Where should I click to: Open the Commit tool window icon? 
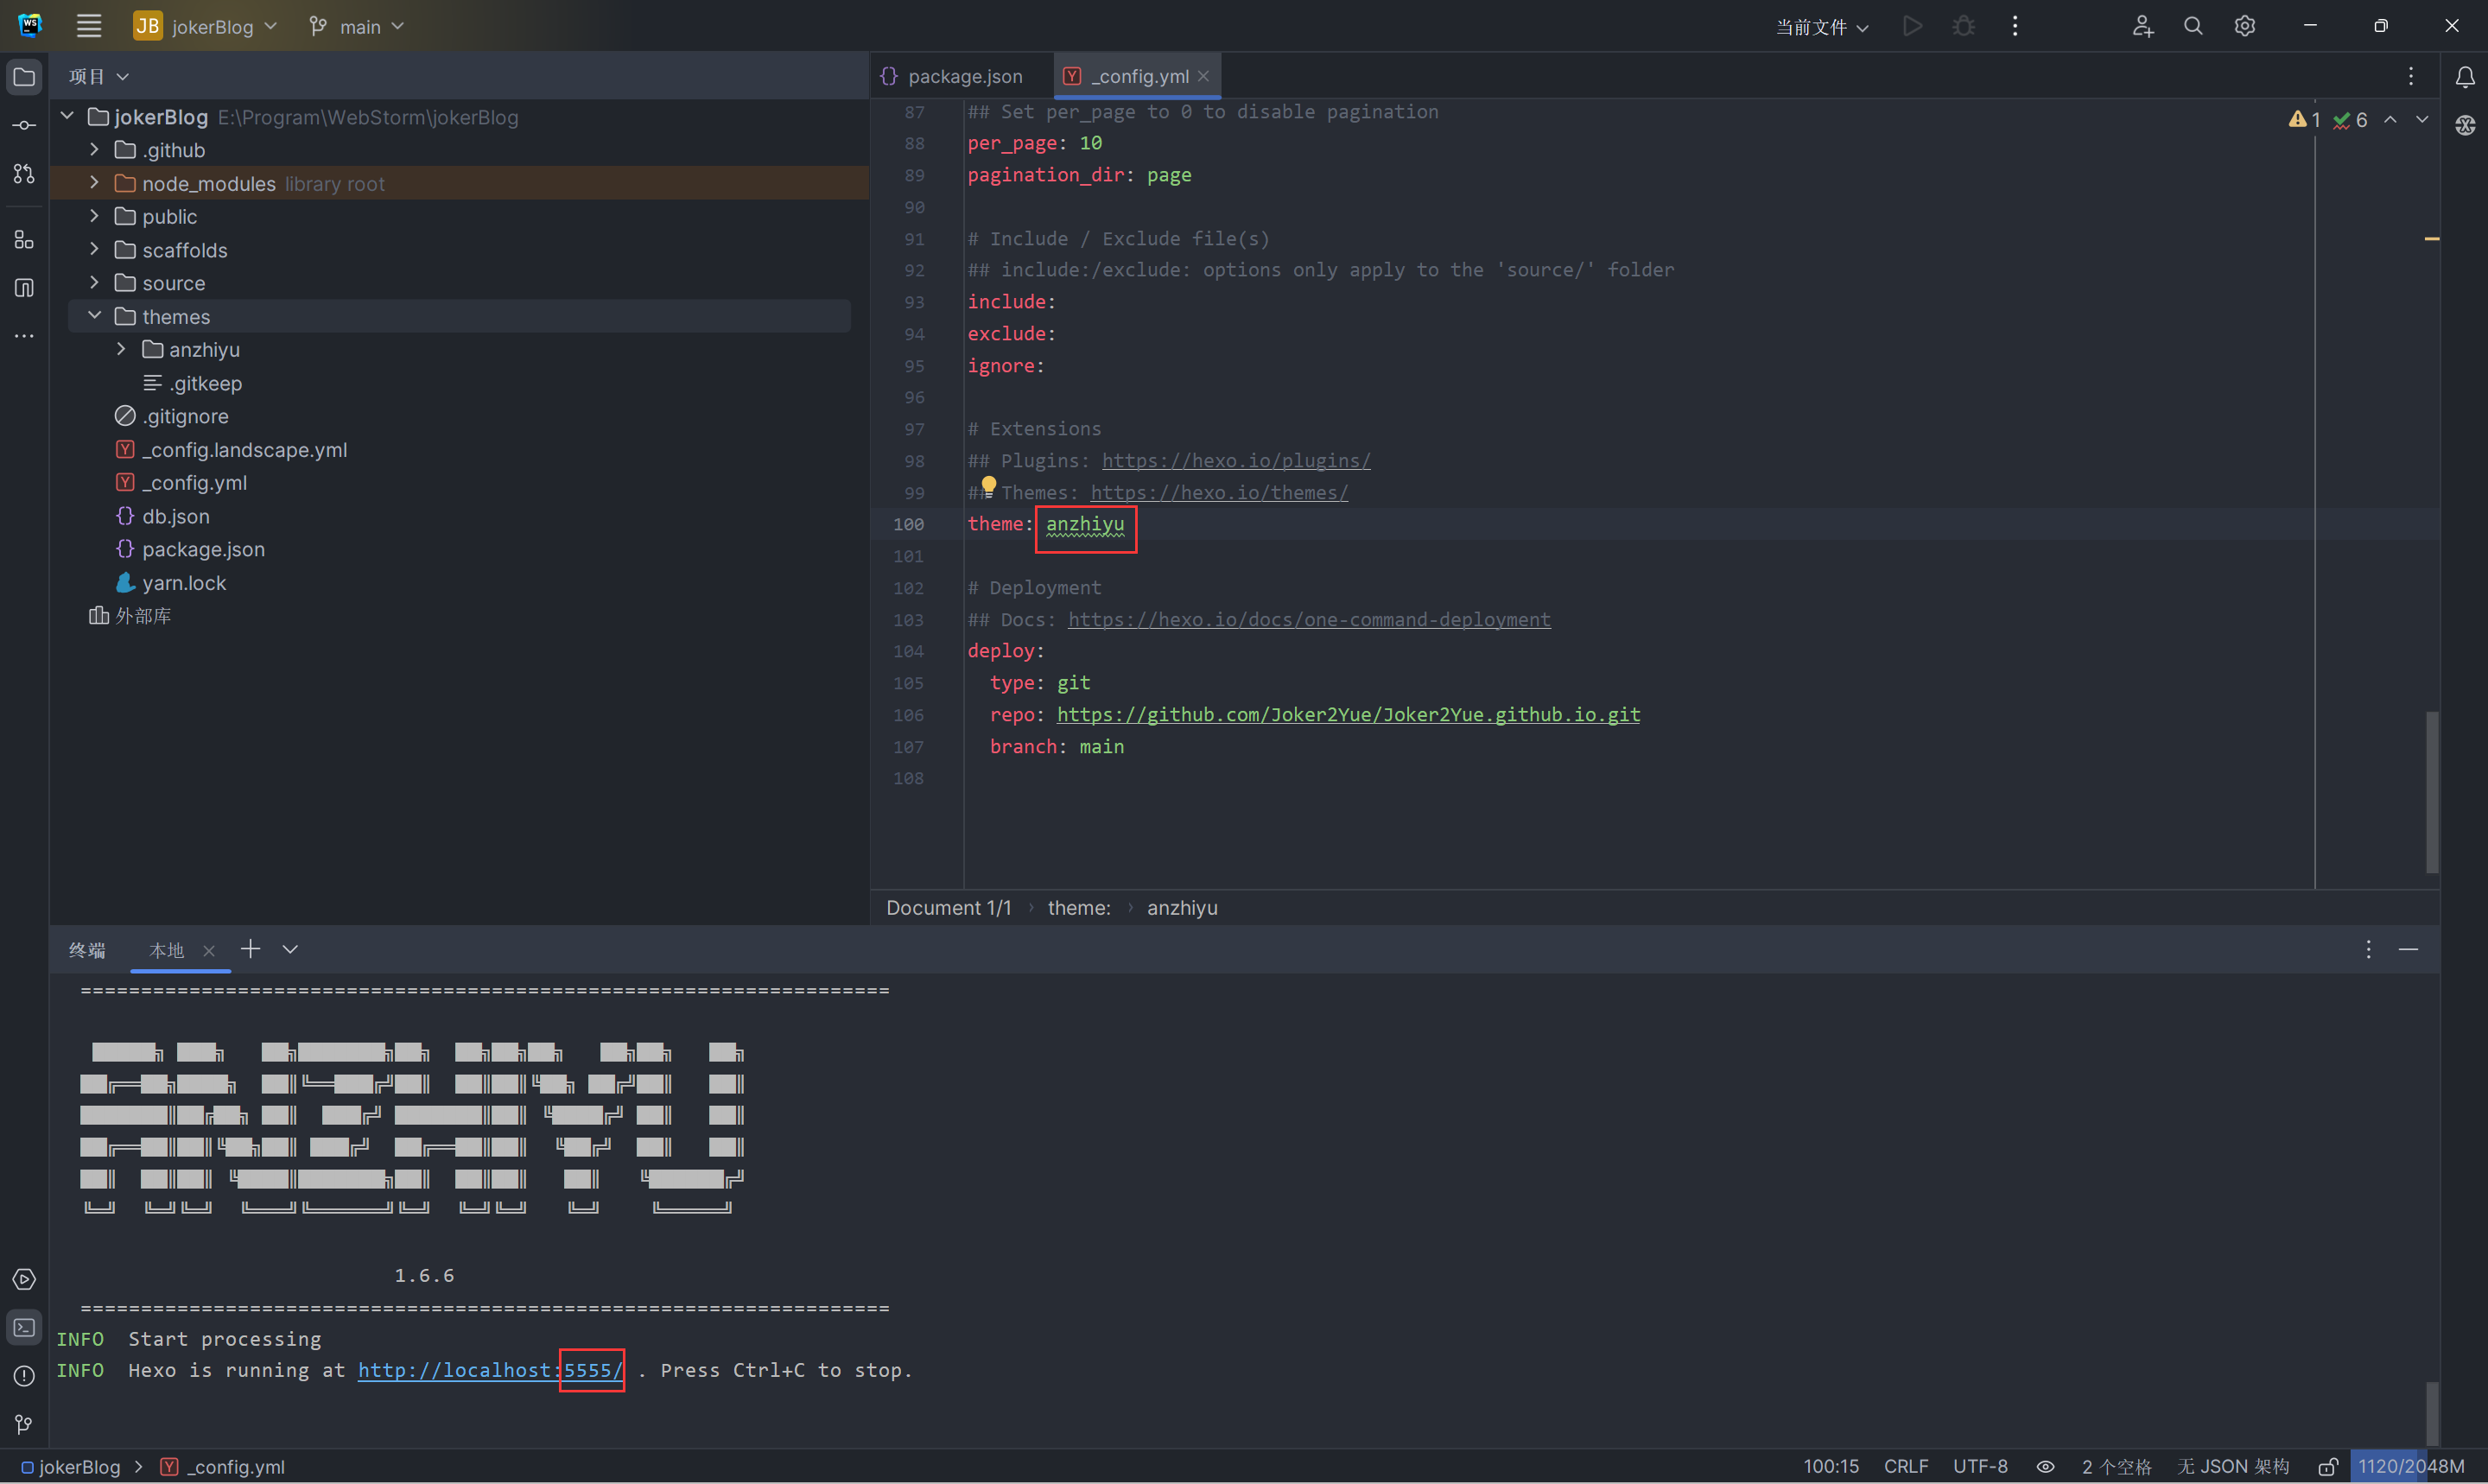24,126
